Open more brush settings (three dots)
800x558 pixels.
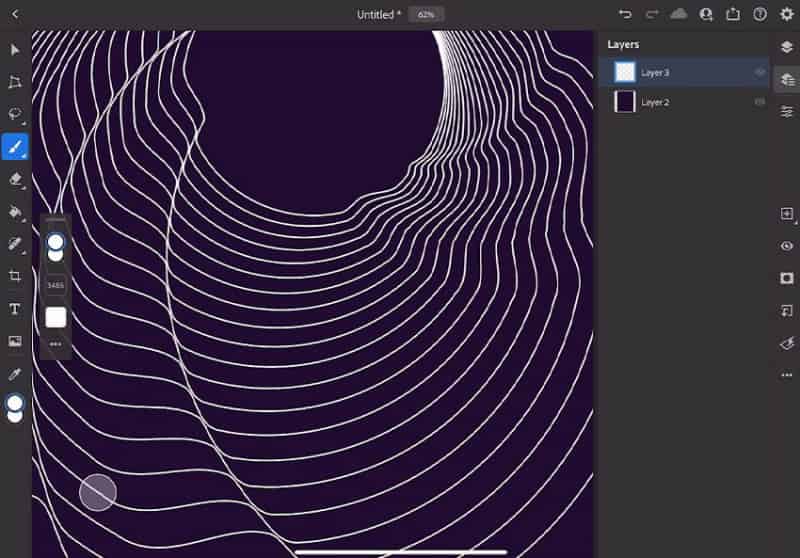point(56,344)
